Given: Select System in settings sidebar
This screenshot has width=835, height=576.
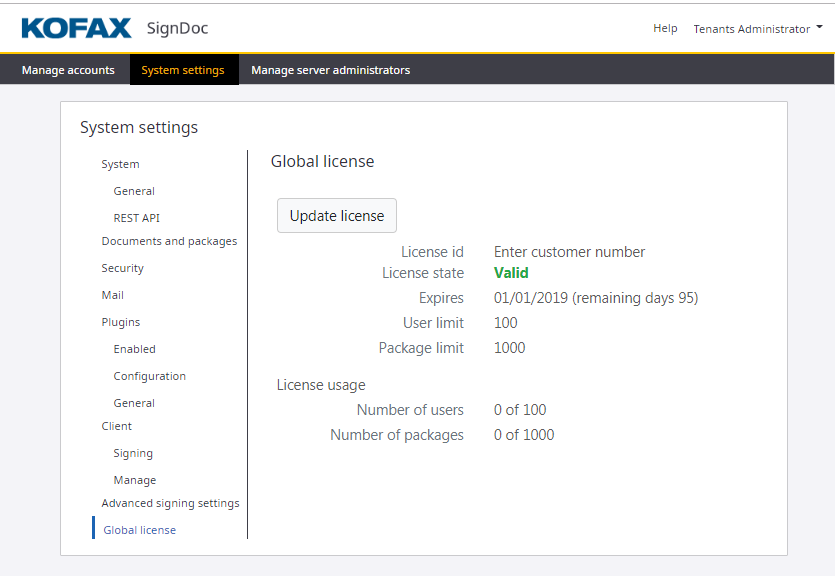Looking at the screenshot, I should [120, 164].
